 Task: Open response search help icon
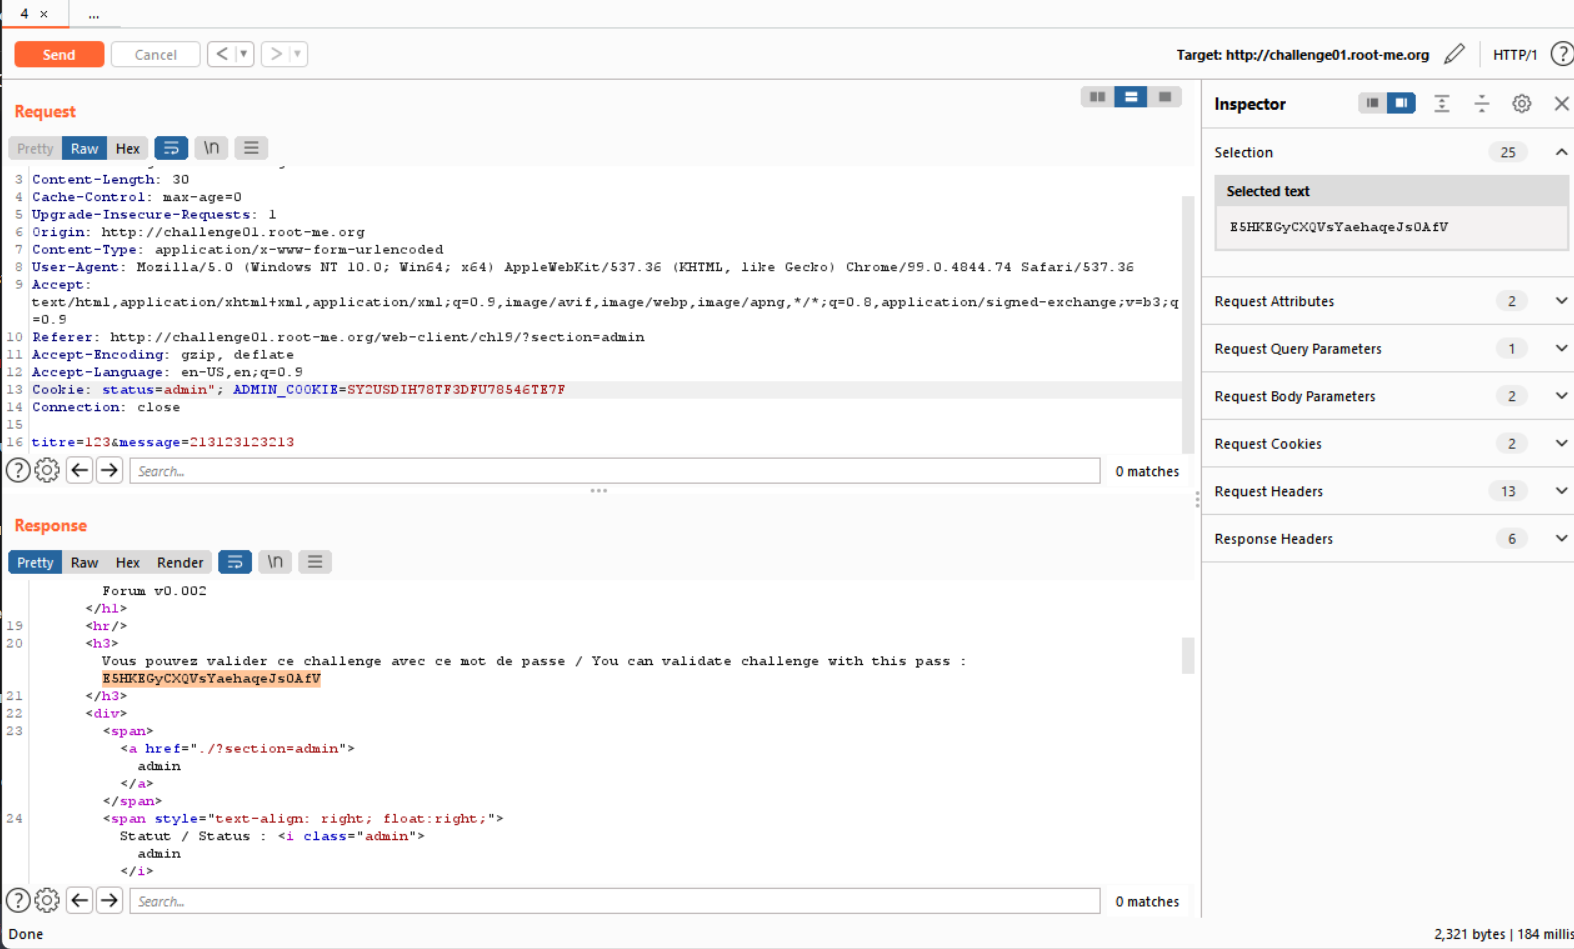(18, 900)
